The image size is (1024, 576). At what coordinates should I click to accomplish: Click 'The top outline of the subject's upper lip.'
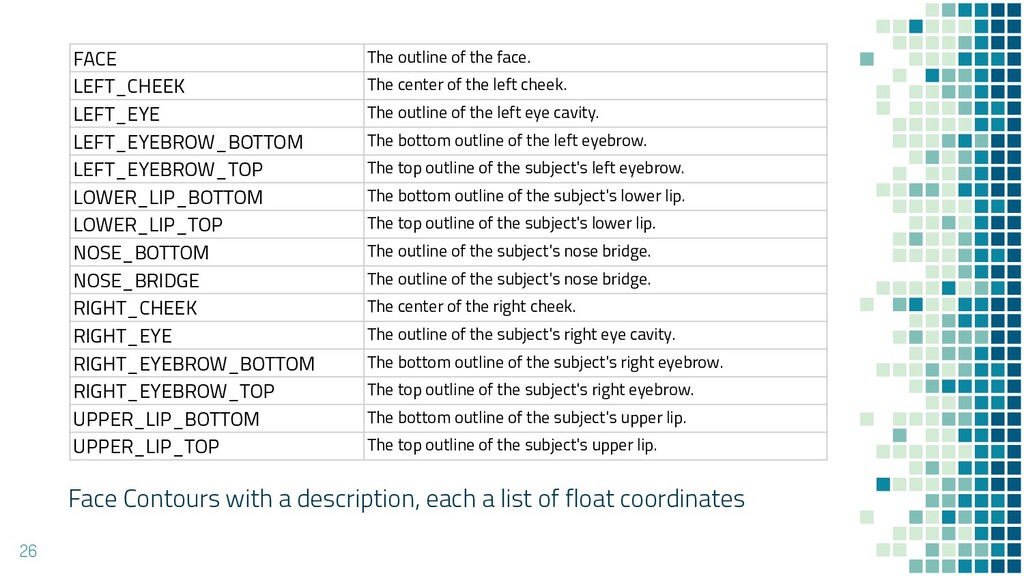512,445
